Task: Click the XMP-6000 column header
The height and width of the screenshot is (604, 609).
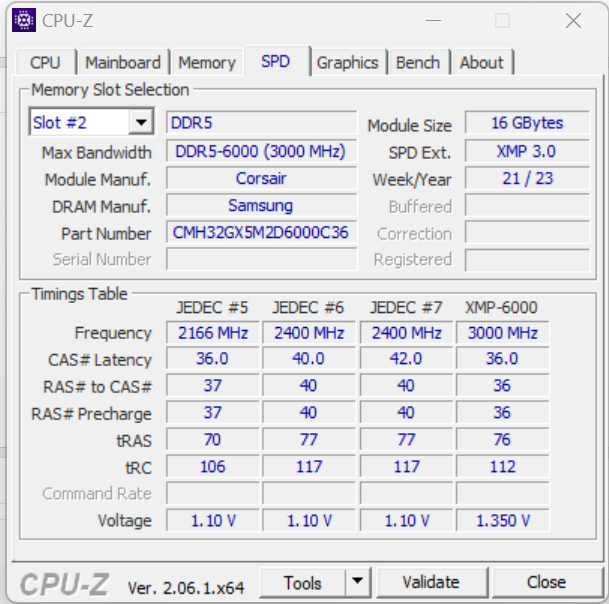Action: pos(501,308)
